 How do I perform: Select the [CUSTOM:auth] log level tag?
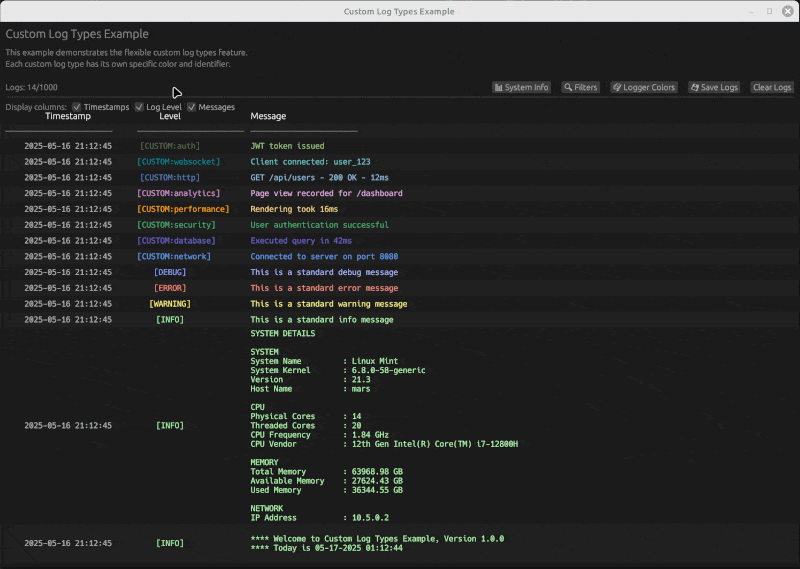tap(170, 146)
